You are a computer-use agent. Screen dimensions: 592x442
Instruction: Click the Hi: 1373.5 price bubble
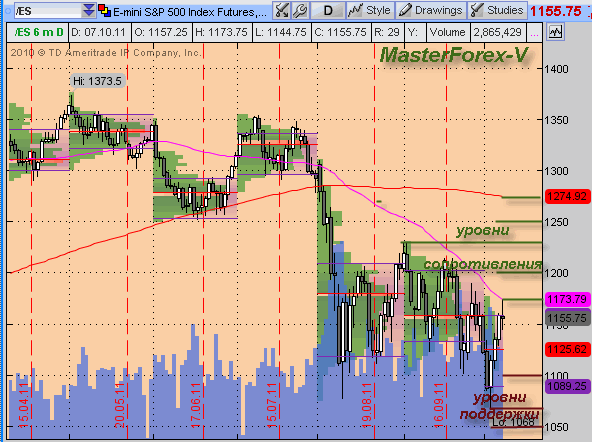[x=97, y=81]
